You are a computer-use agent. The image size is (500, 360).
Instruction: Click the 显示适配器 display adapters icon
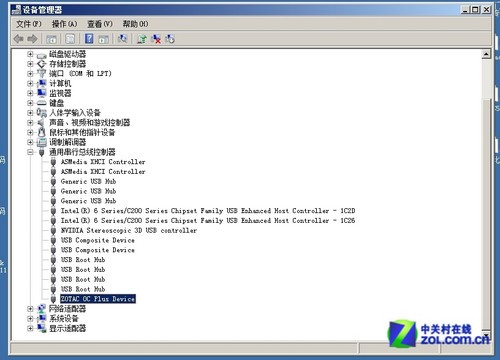pyautogui.click(x=41, y=328)
